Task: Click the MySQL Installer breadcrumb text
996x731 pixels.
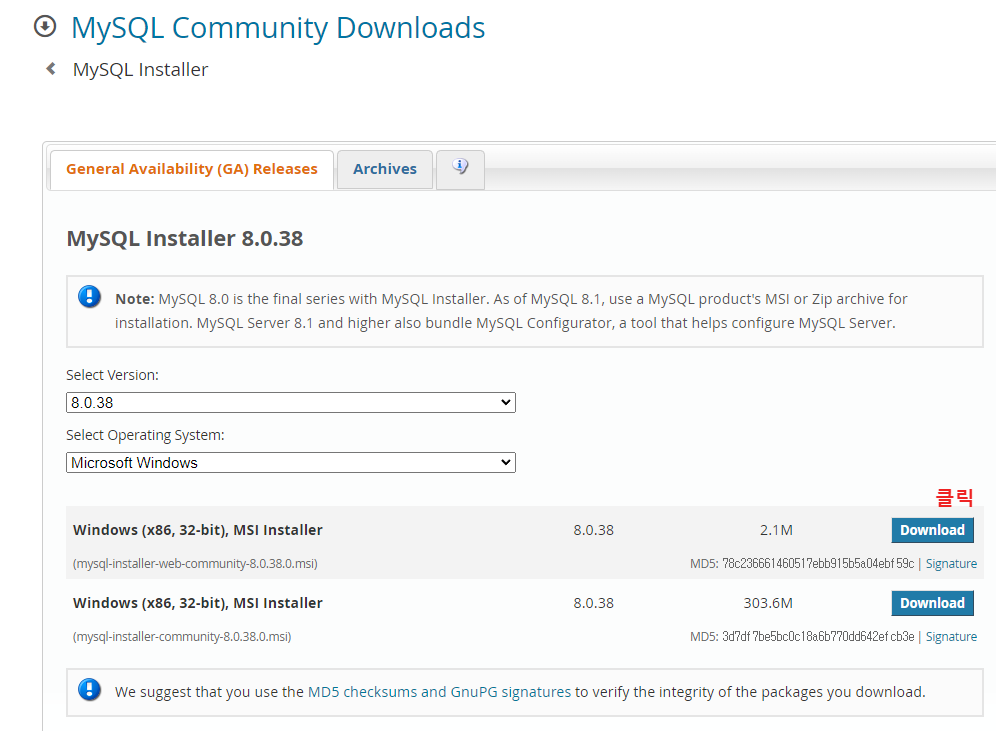Action: [140, 69]
